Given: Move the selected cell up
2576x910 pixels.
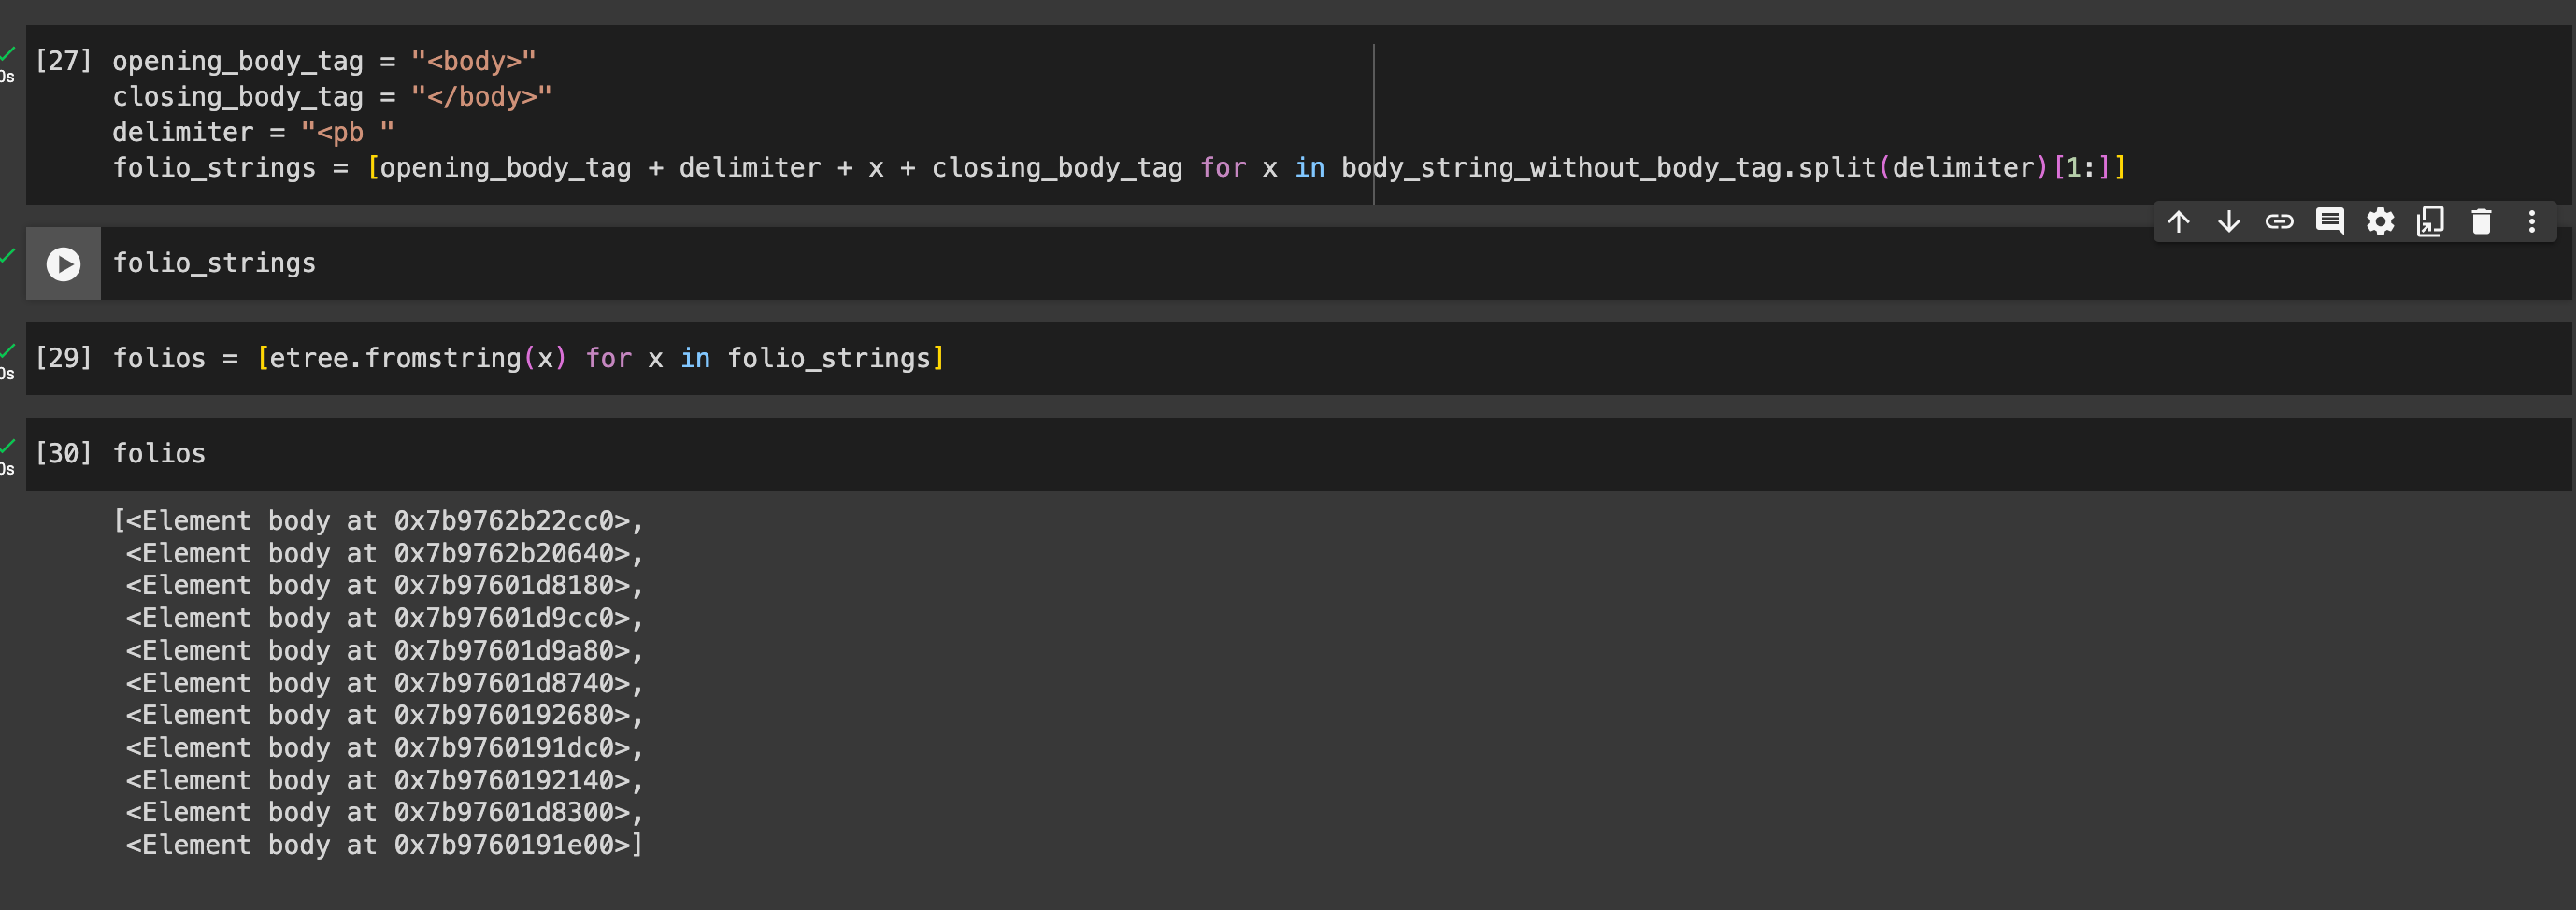Looking at the screenshot, I should pos(2178,221).
